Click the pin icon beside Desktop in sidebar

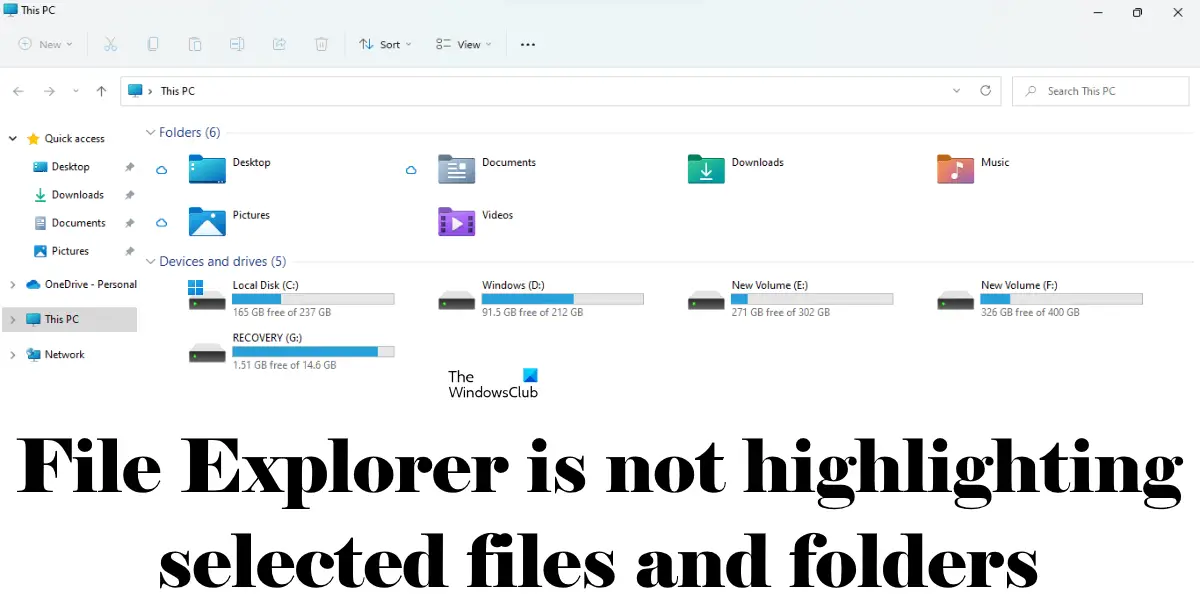tap(129, 167)
